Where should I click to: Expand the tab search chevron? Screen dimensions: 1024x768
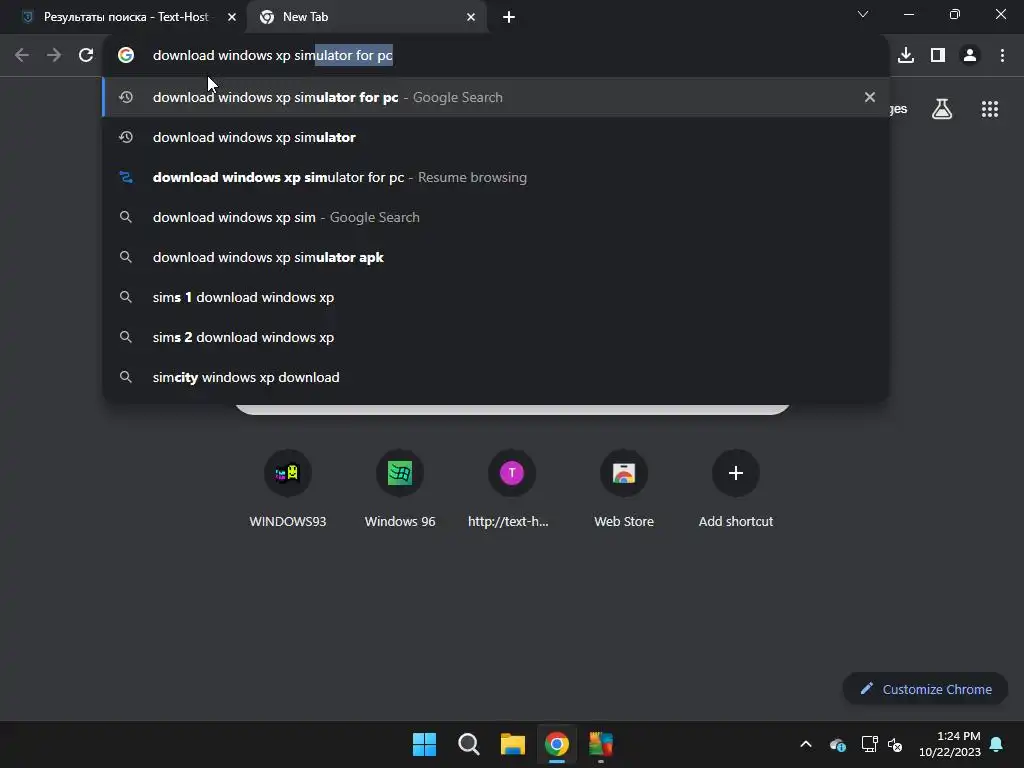(863, 14)
